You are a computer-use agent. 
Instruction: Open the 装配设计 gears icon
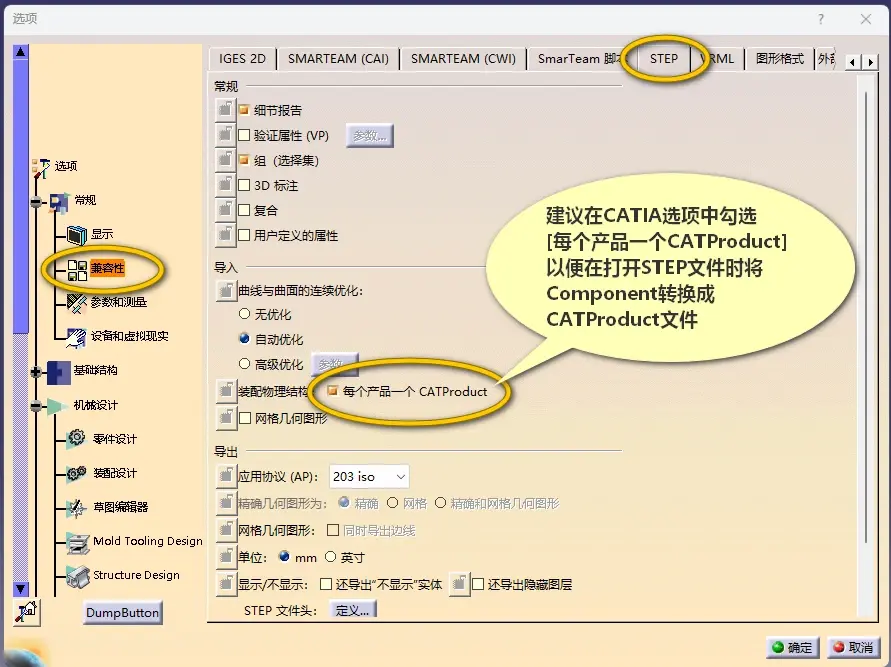coord(77,473)
